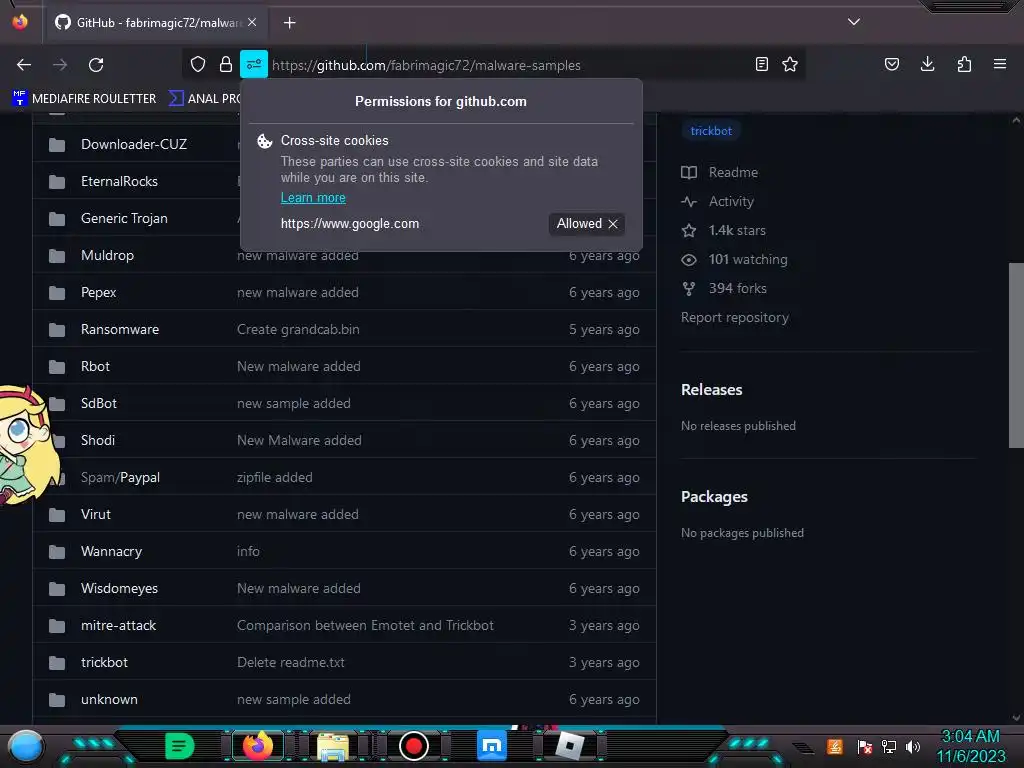Open the taskbar clock showing 3:04 AM

click(x=970, y=746)
